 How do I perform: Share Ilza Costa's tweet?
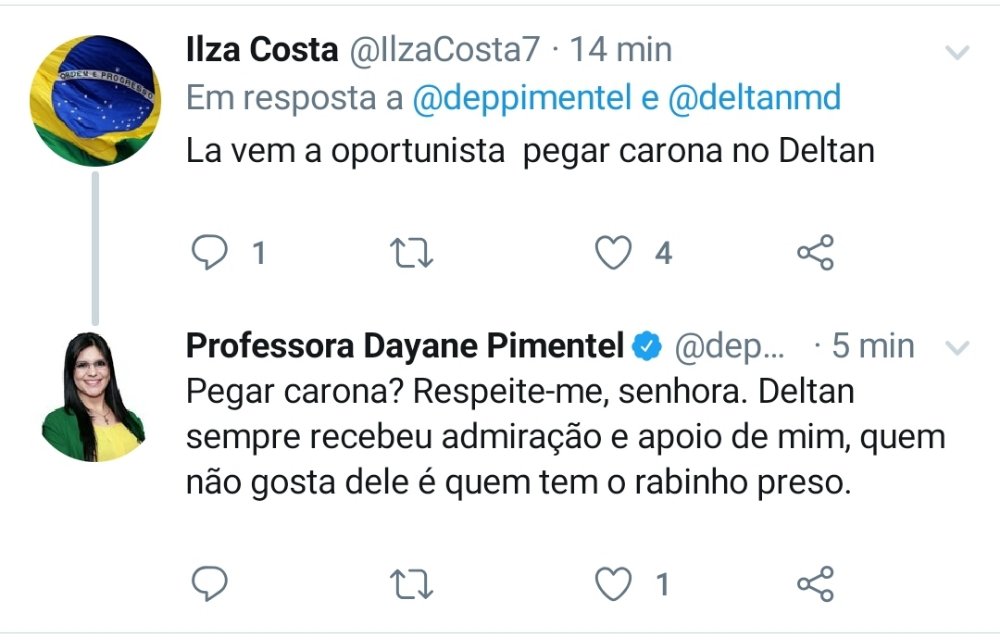815,254
